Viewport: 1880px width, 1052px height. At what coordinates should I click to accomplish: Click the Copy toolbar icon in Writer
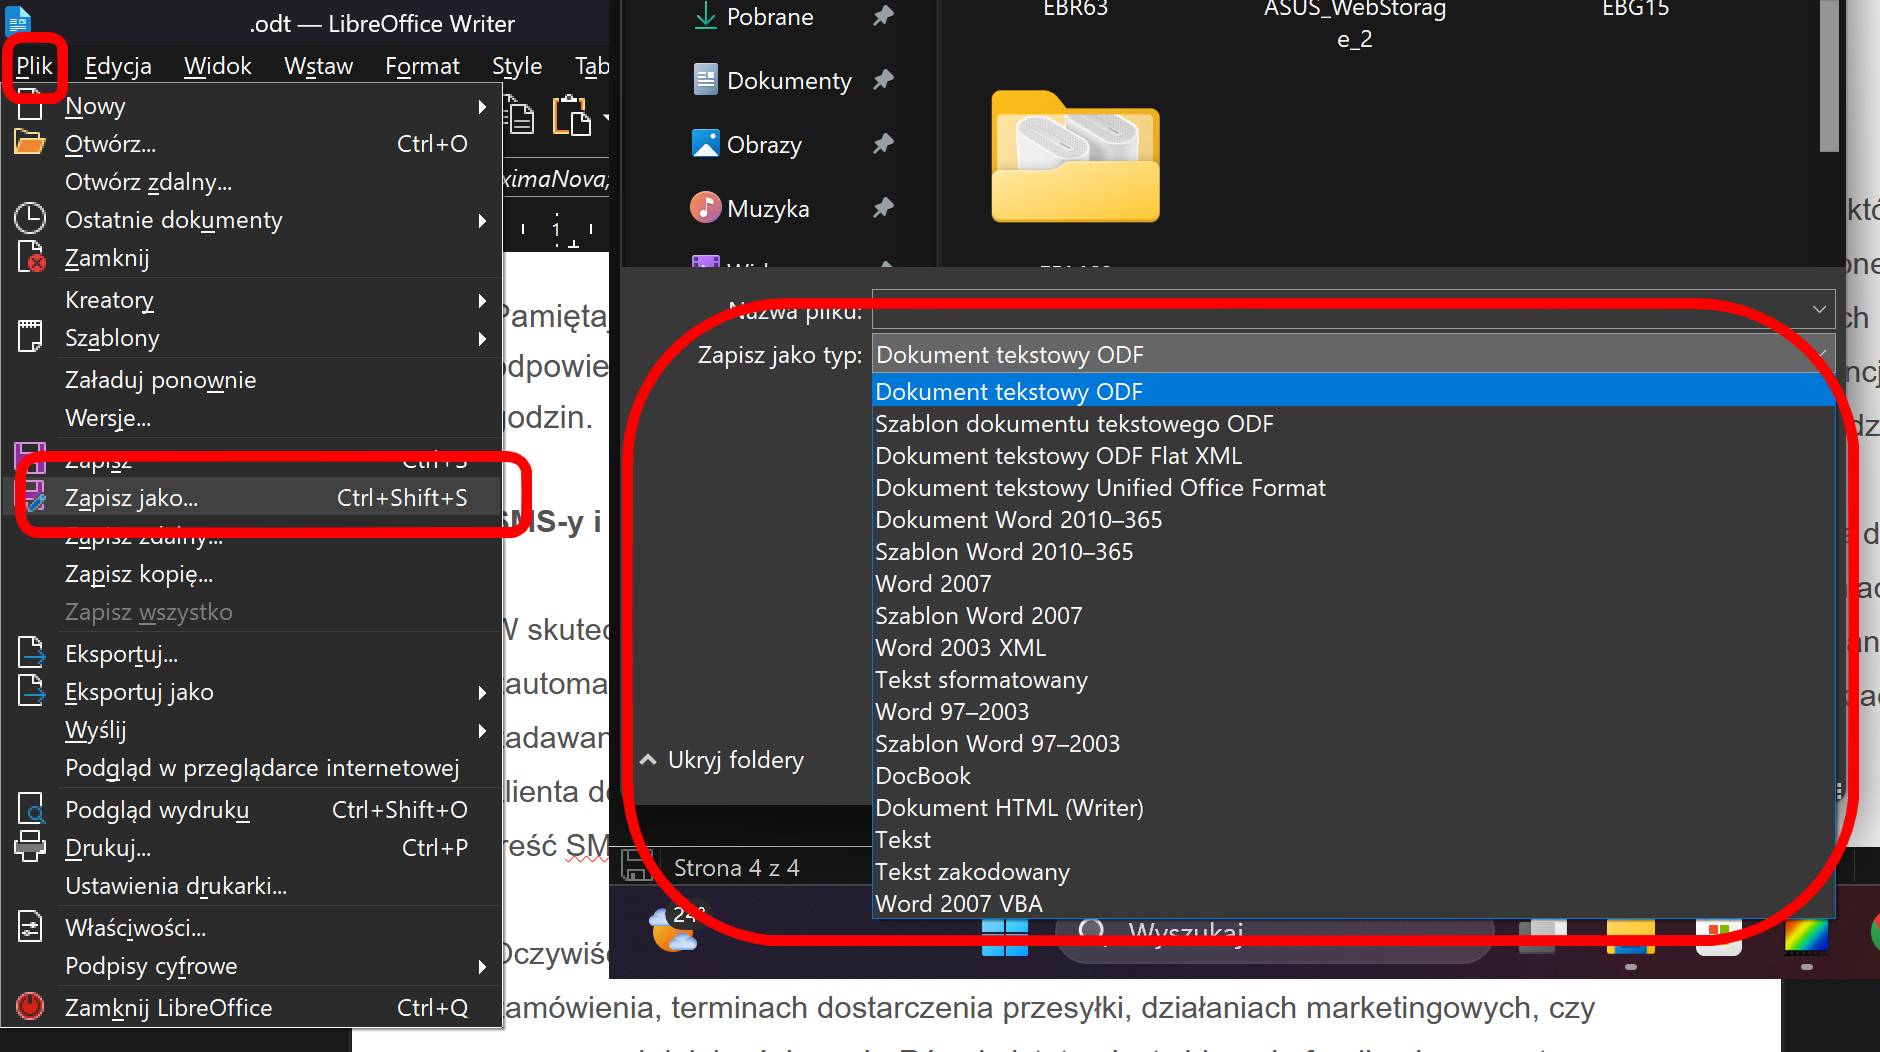[x=519, y=115]
